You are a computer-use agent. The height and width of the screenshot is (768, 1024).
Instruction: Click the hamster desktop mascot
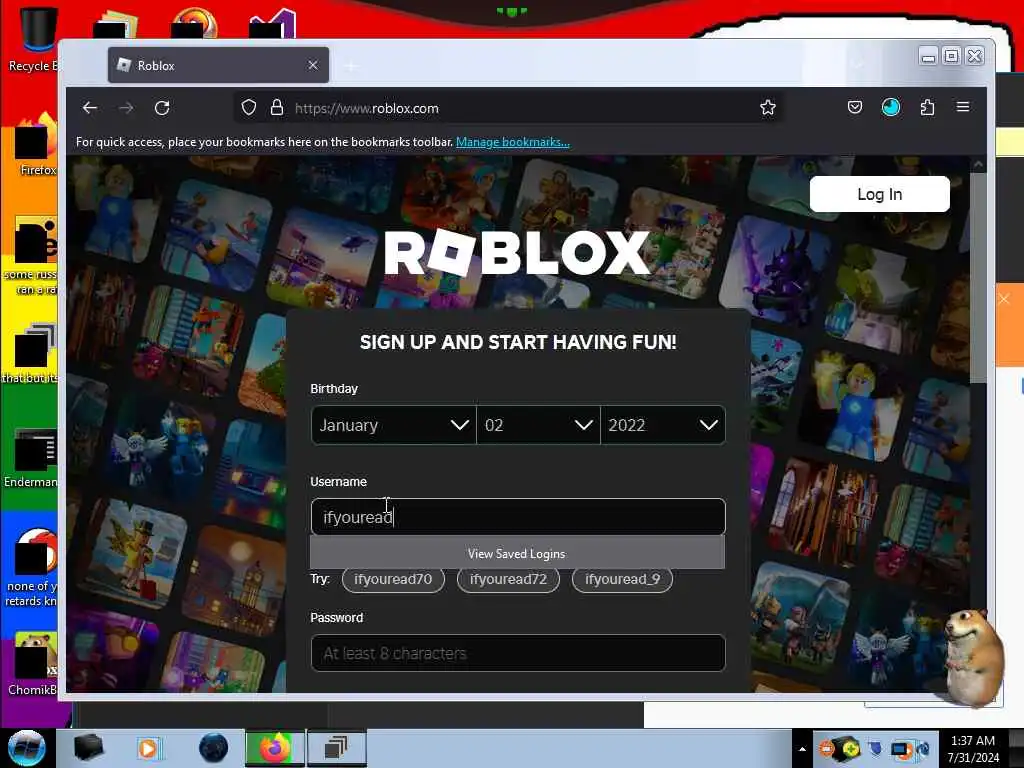coord(973,657)
